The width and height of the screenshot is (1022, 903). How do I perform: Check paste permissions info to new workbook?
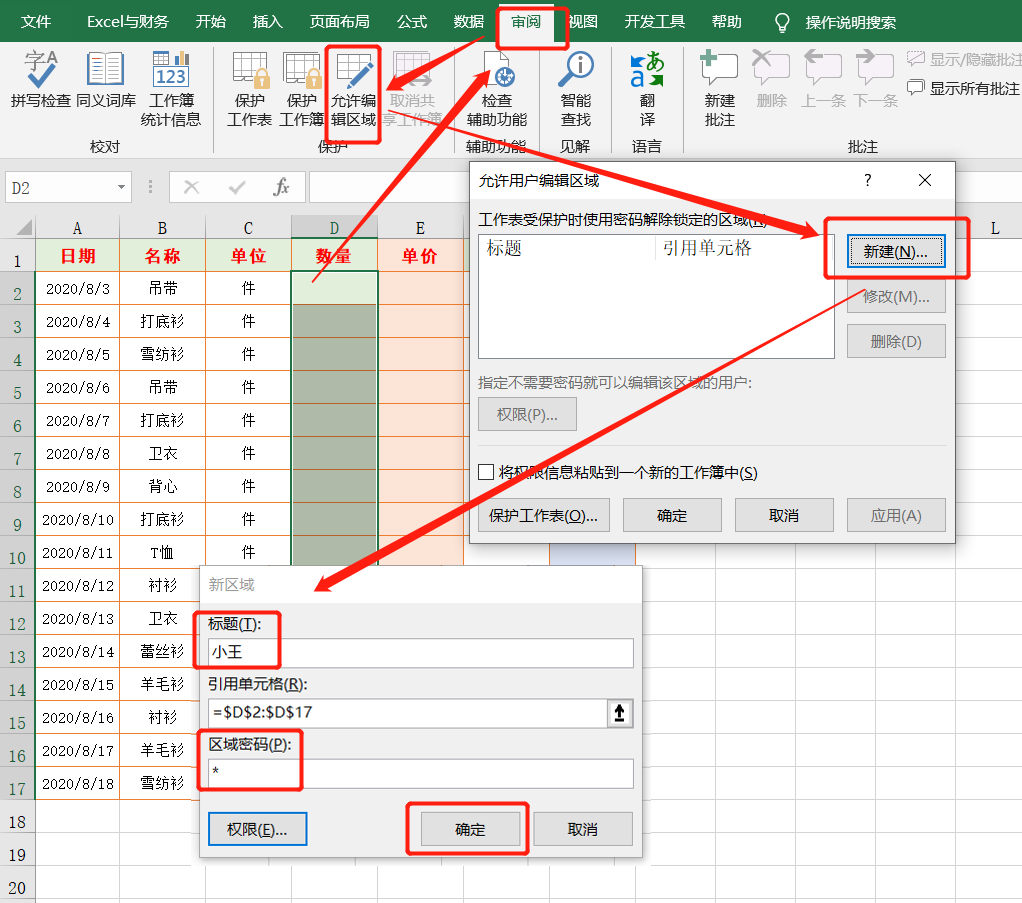pos(486,472)
